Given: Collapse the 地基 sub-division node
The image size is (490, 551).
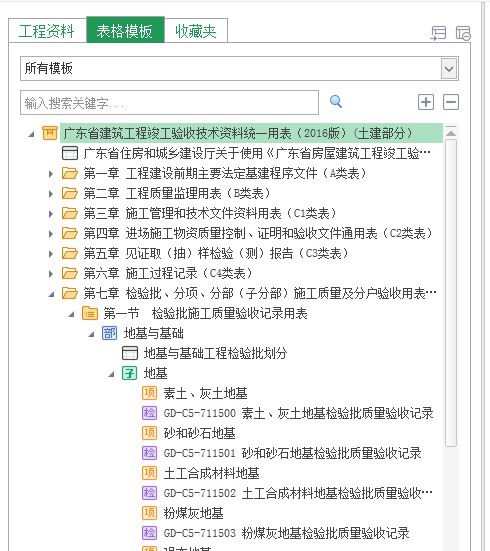Looking at the screenshot, I should tap(111, 374).
